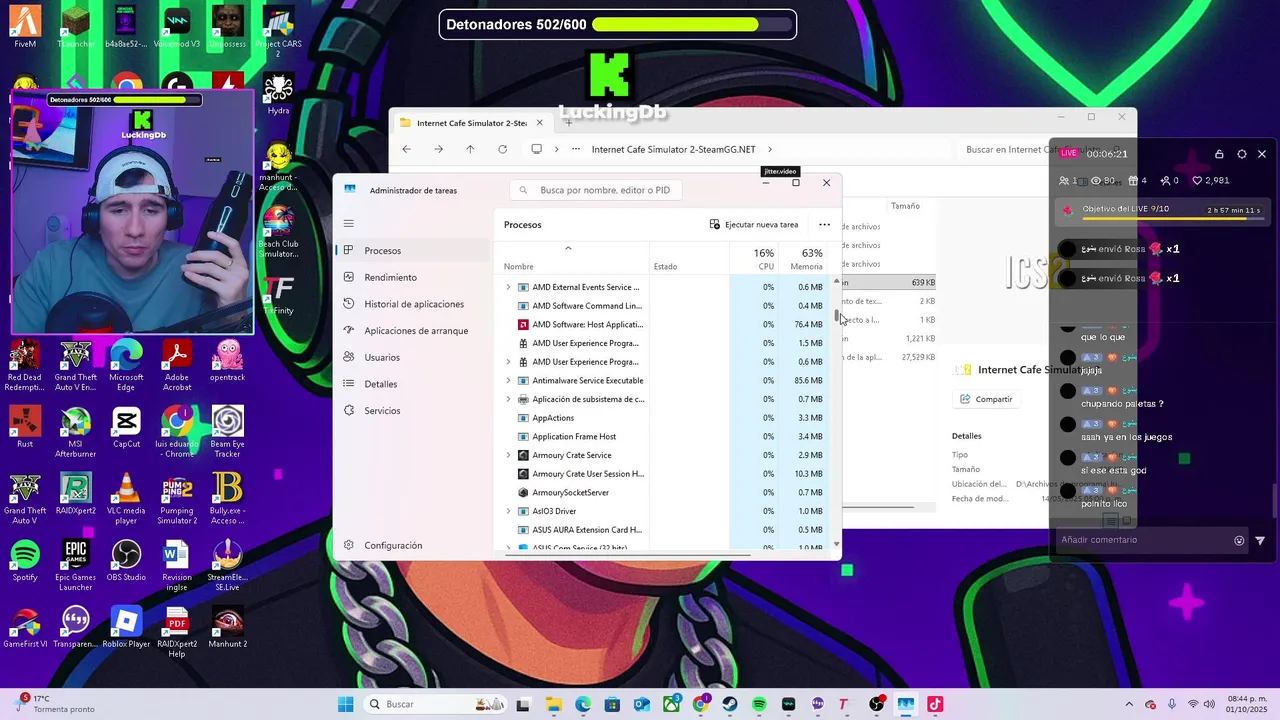Screen dimensions: 1280x720
Task: Open Adobe Acrobat desktop shortcut
Action: coord(177,365)
